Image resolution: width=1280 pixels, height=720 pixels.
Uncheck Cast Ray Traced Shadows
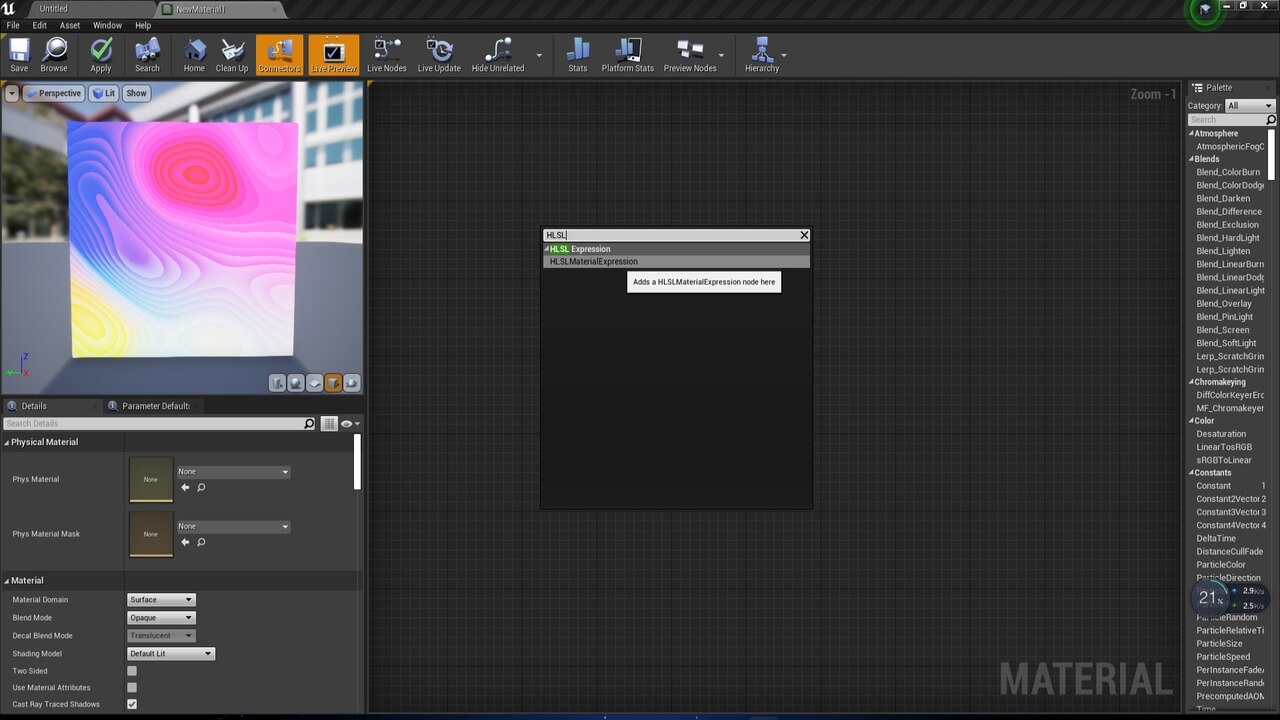132,704
